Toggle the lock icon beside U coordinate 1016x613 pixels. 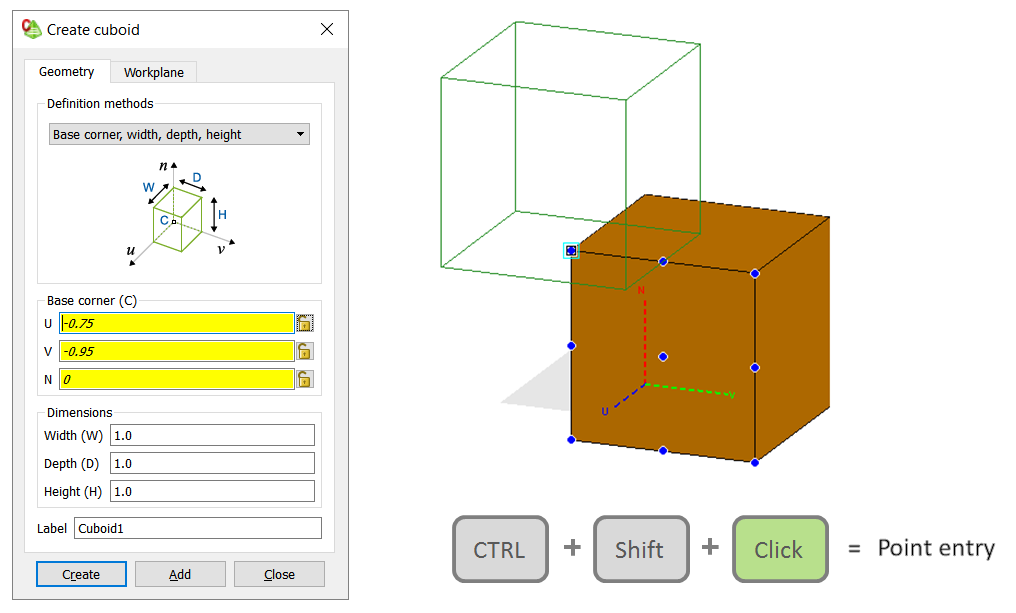pos(305,322)
